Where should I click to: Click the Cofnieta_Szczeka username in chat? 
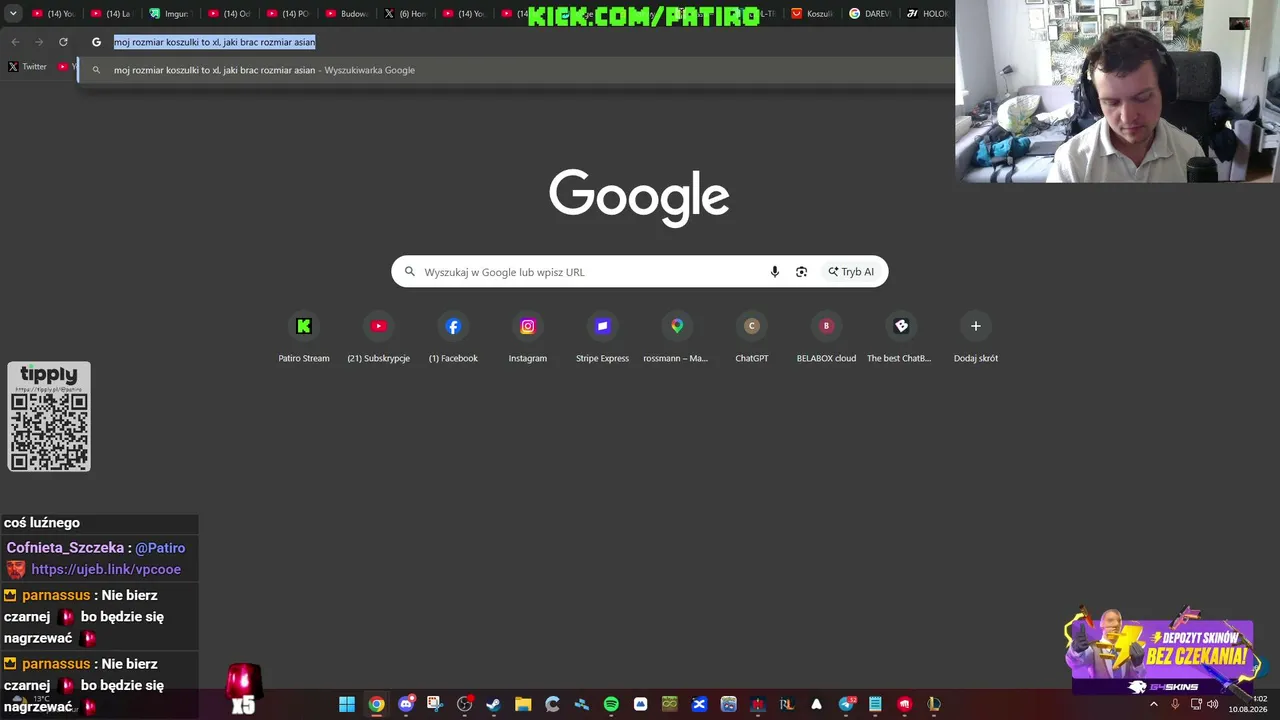[x=65, y=548]
